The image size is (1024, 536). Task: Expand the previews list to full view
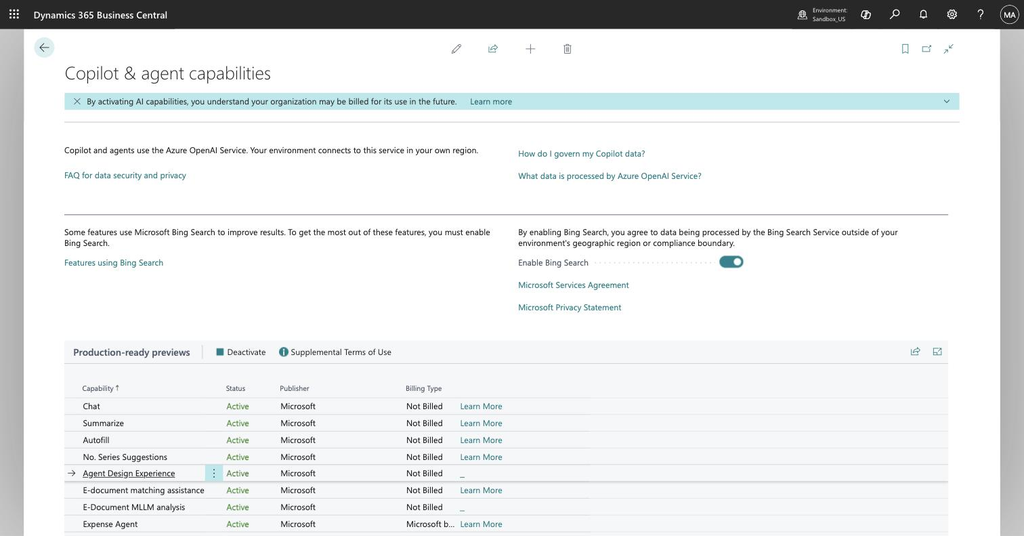937,352
